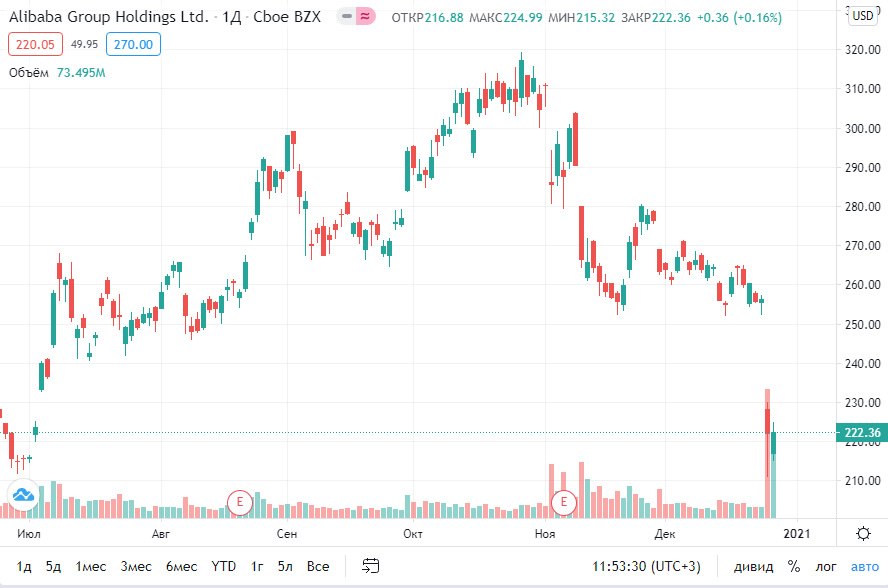
Task: Enable the лог logarithmic scale
Action: pos(826,566)
